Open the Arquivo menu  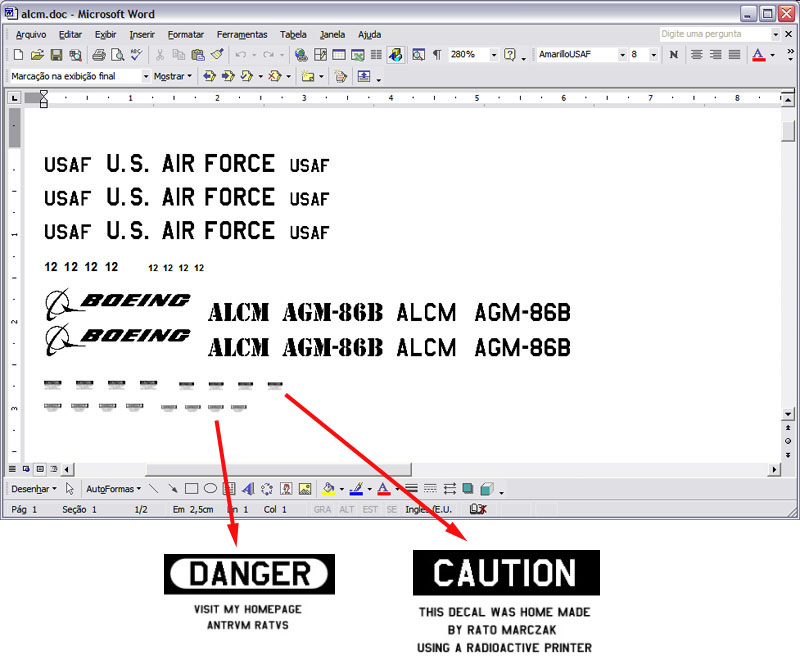31,35
